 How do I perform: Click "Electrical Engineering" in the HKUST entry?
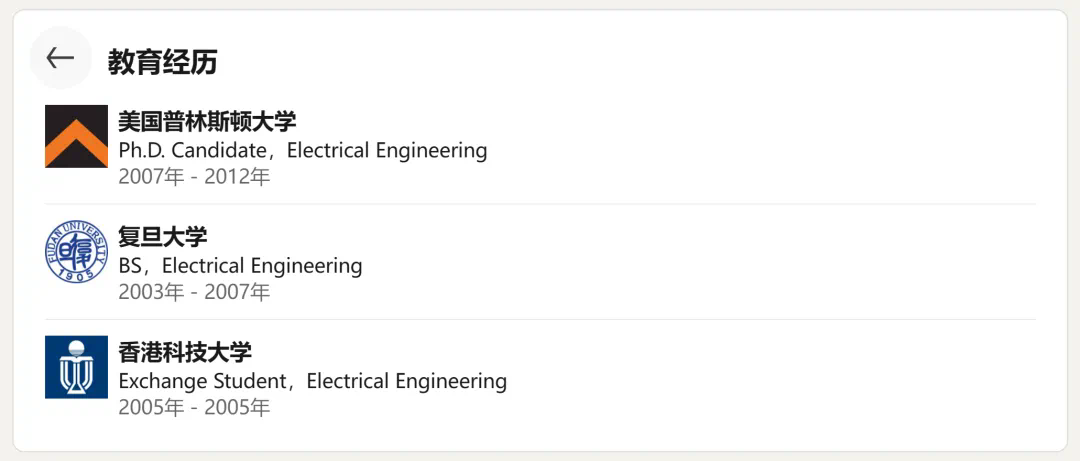(406, 381)
